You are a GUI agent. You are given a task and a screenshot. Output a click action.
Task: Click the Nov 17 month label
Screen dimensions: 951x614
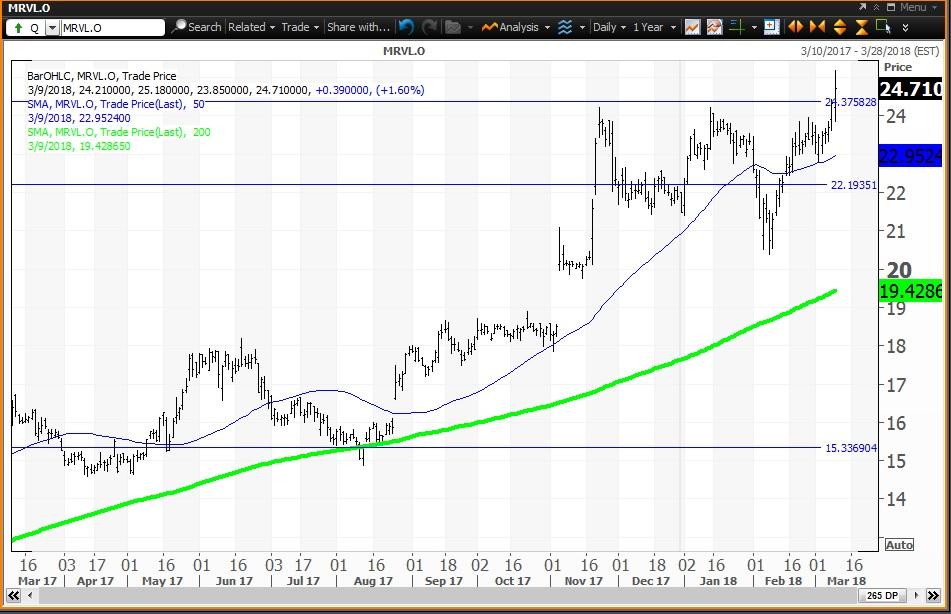pos(583,581)
